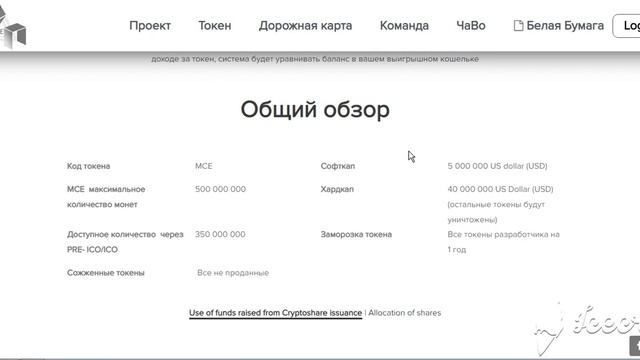
Task: Click the 350 000 000 value
Action: pyautogui.click(x=220, y=234)
